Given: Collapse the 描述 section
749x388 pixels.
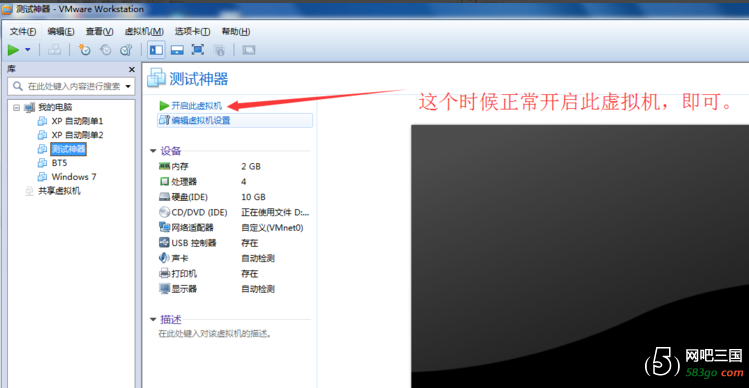Looking at the screenshot, I should click(x=153, y=319).
